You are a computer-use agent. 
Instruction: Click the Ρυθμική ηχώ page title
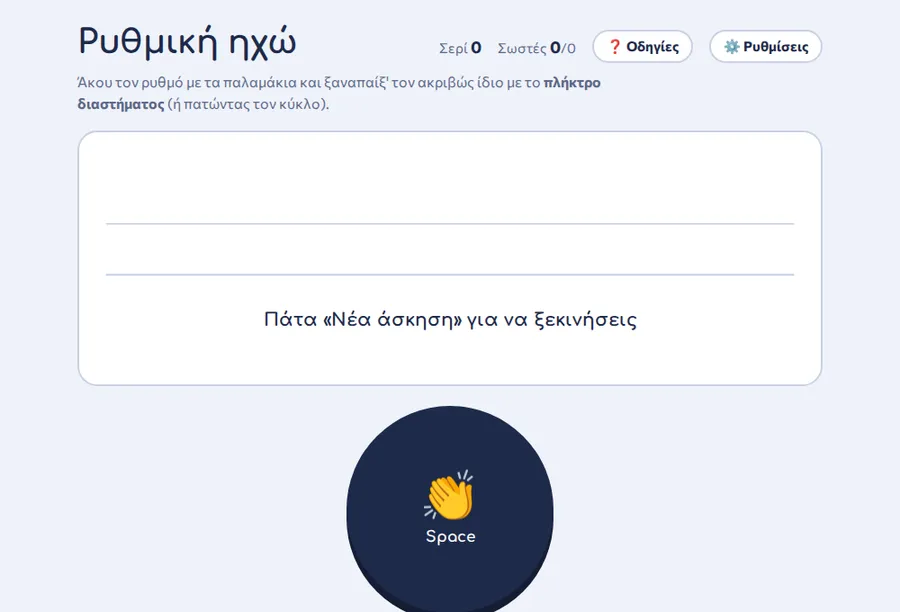coord(187,42)
